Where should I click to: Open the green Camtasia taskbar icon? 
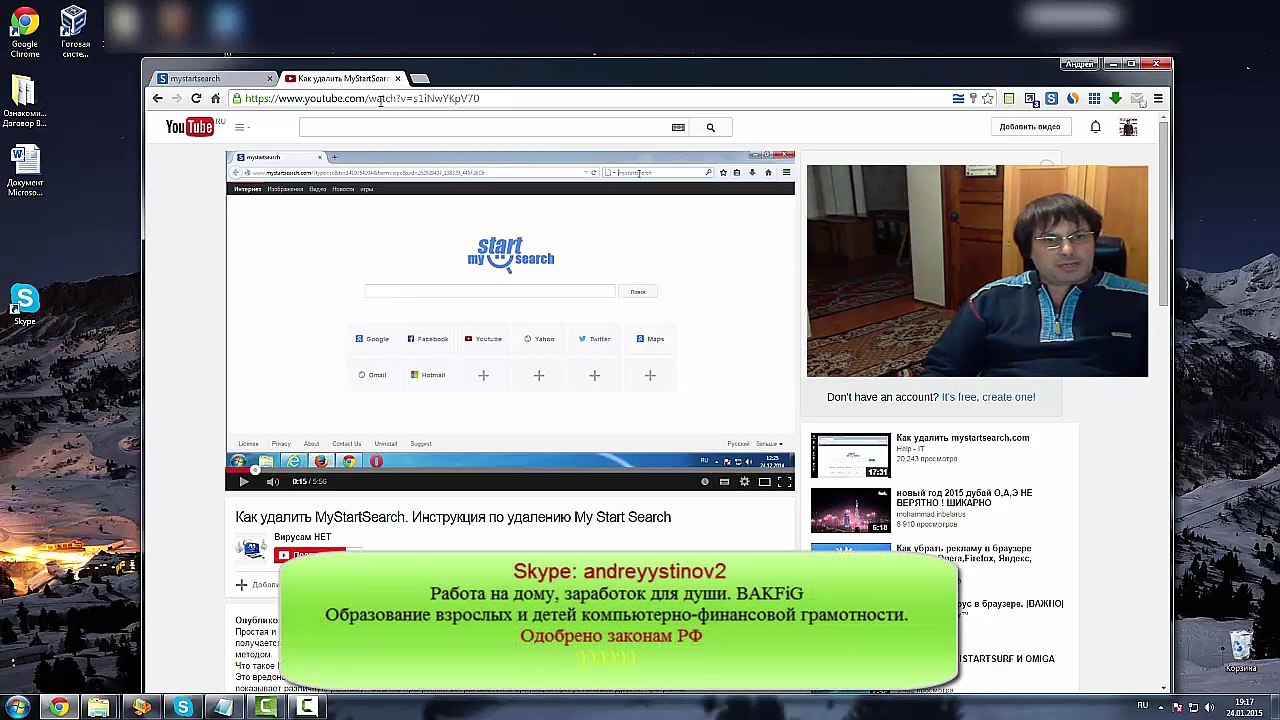pyautogui.click(x=266, y=708)
